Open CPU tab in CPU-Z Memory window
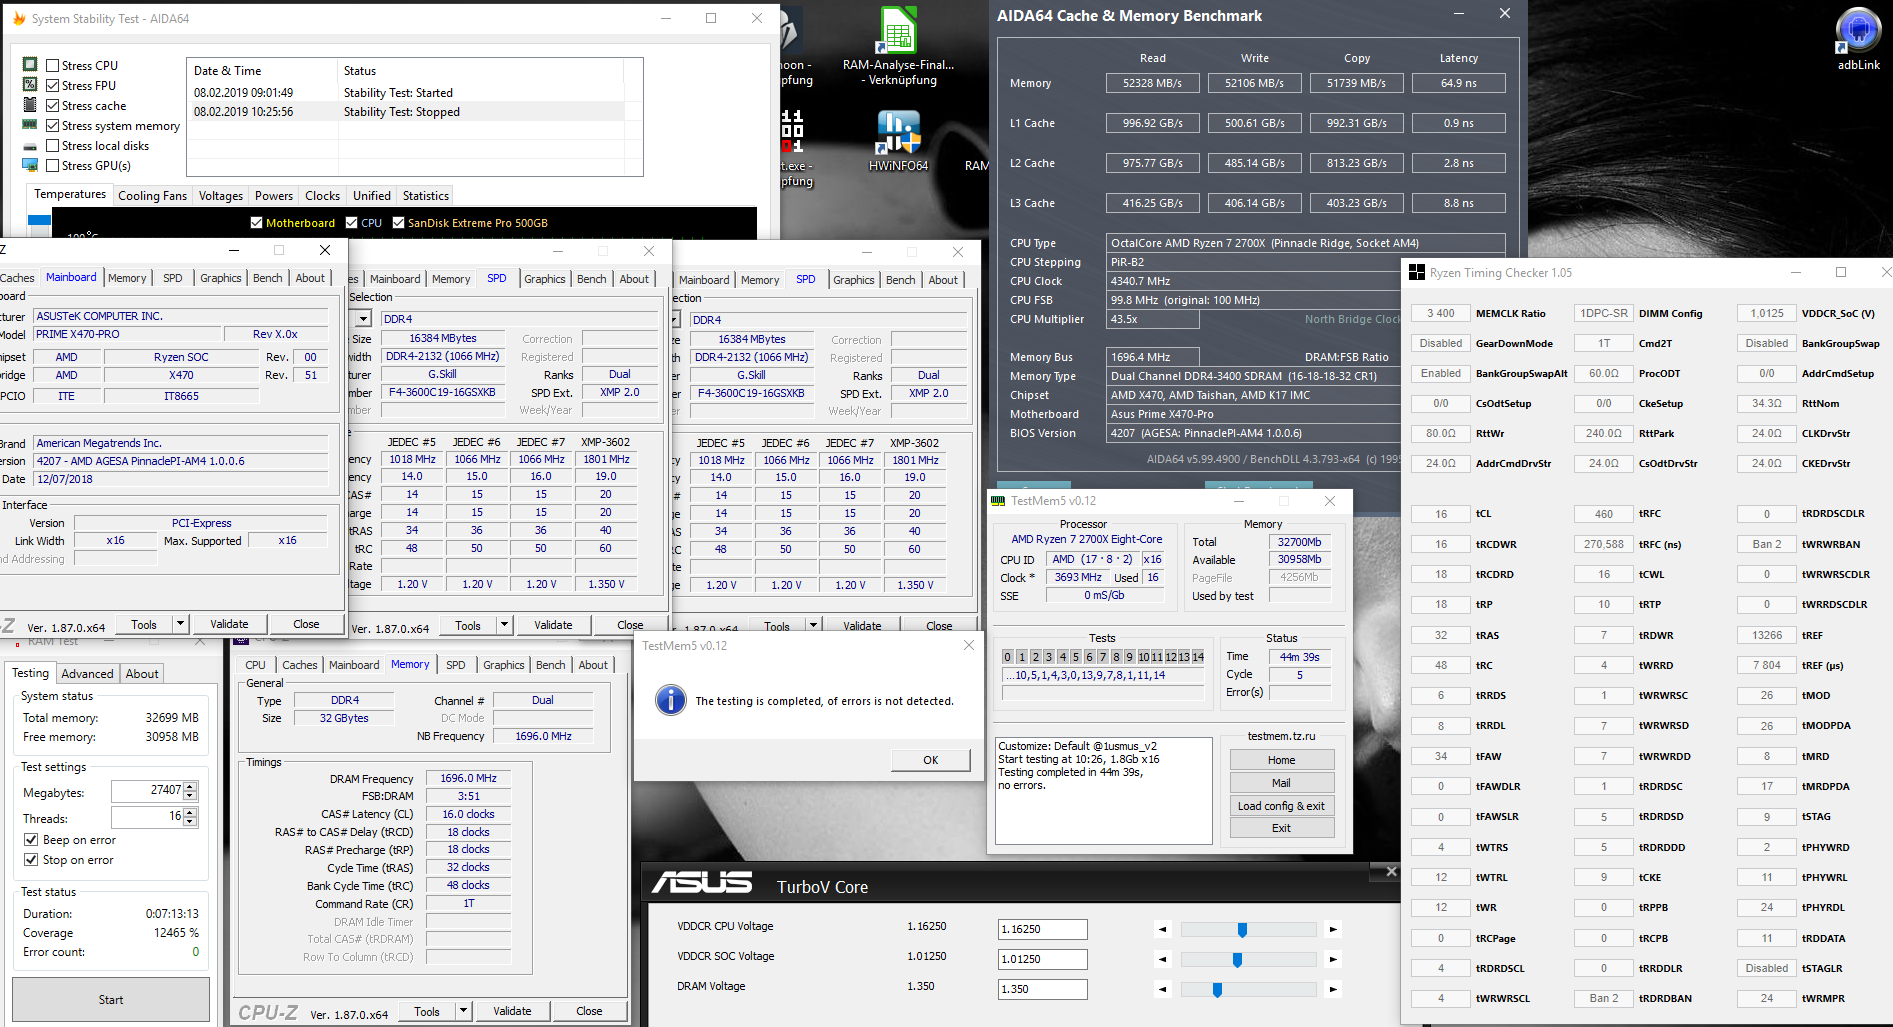Image resolution: width=1893 pixels, height=1027 pixels. pyautogui.click(x=256, y=665)
